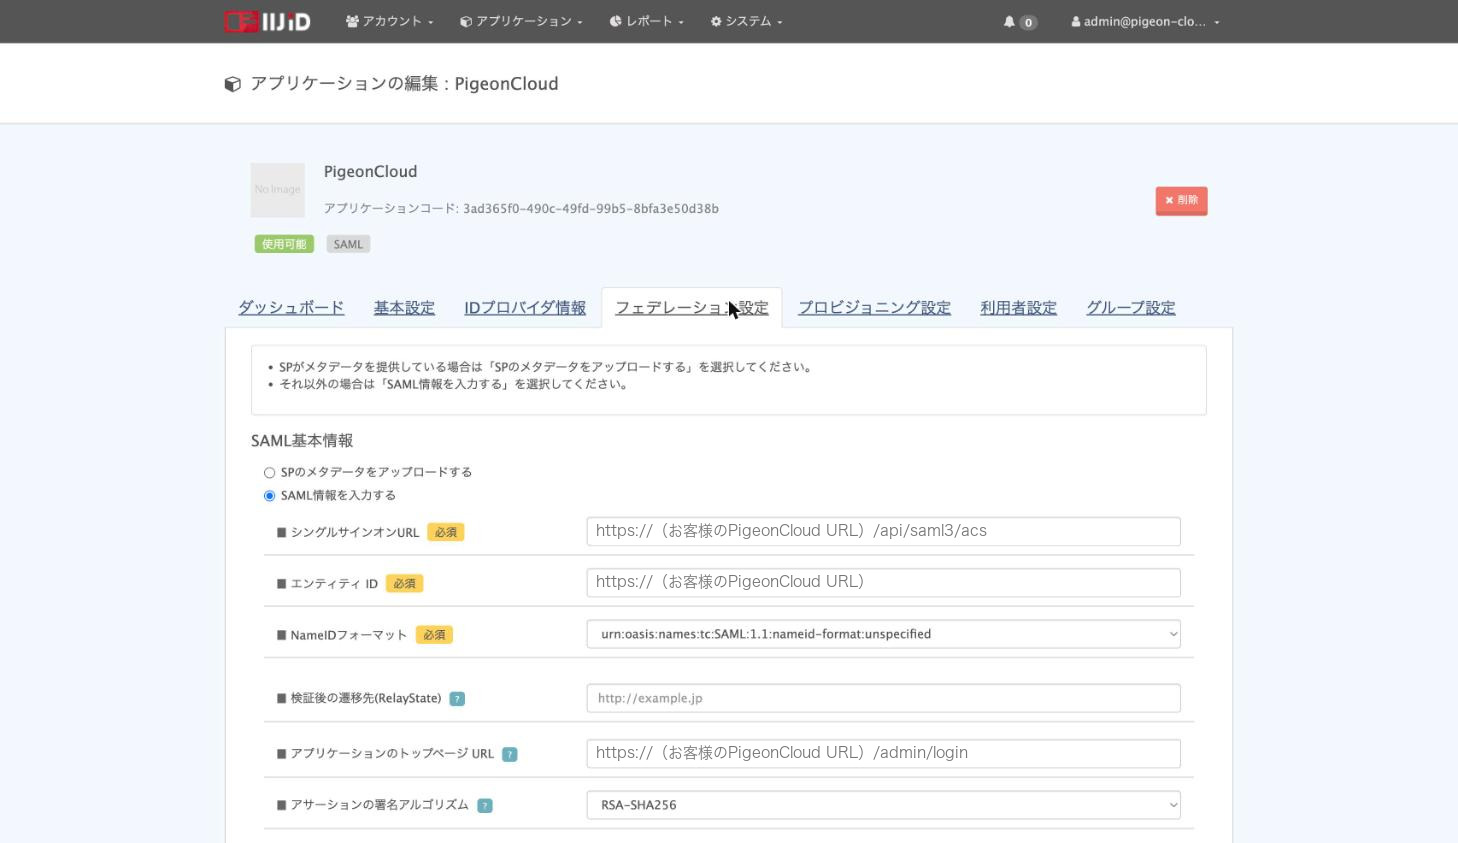
Task: Click the アプリケーションのトップページ URL field
Action: [x=883, y=753]
